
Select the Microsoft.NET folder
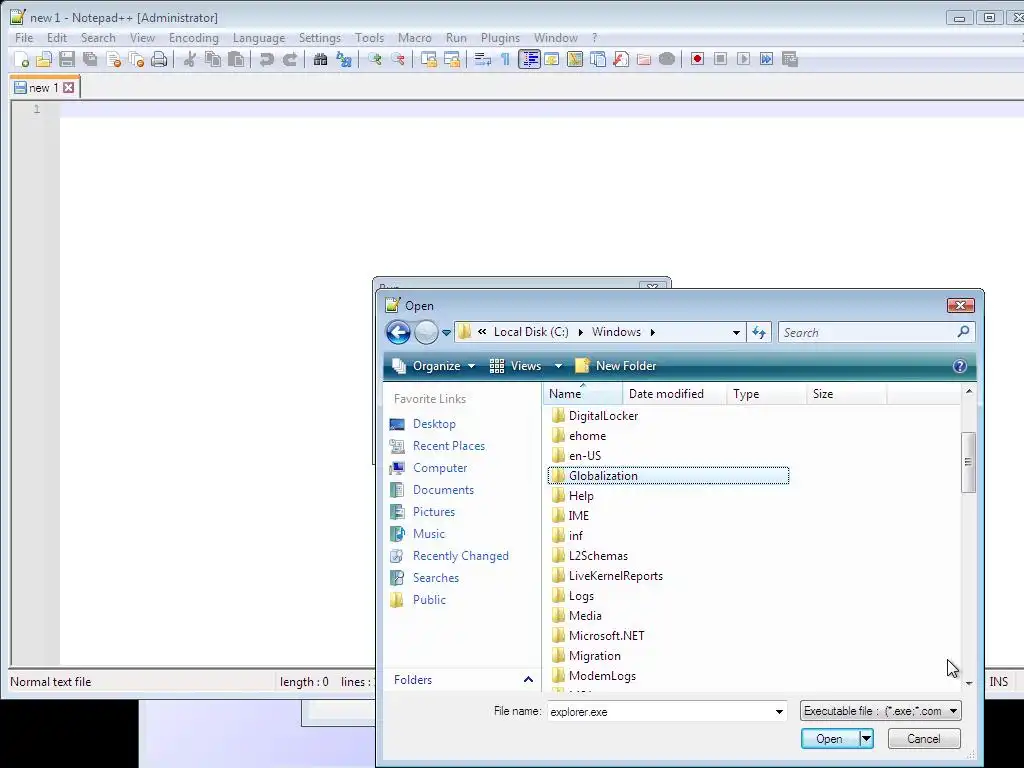[x=606, y=636]
